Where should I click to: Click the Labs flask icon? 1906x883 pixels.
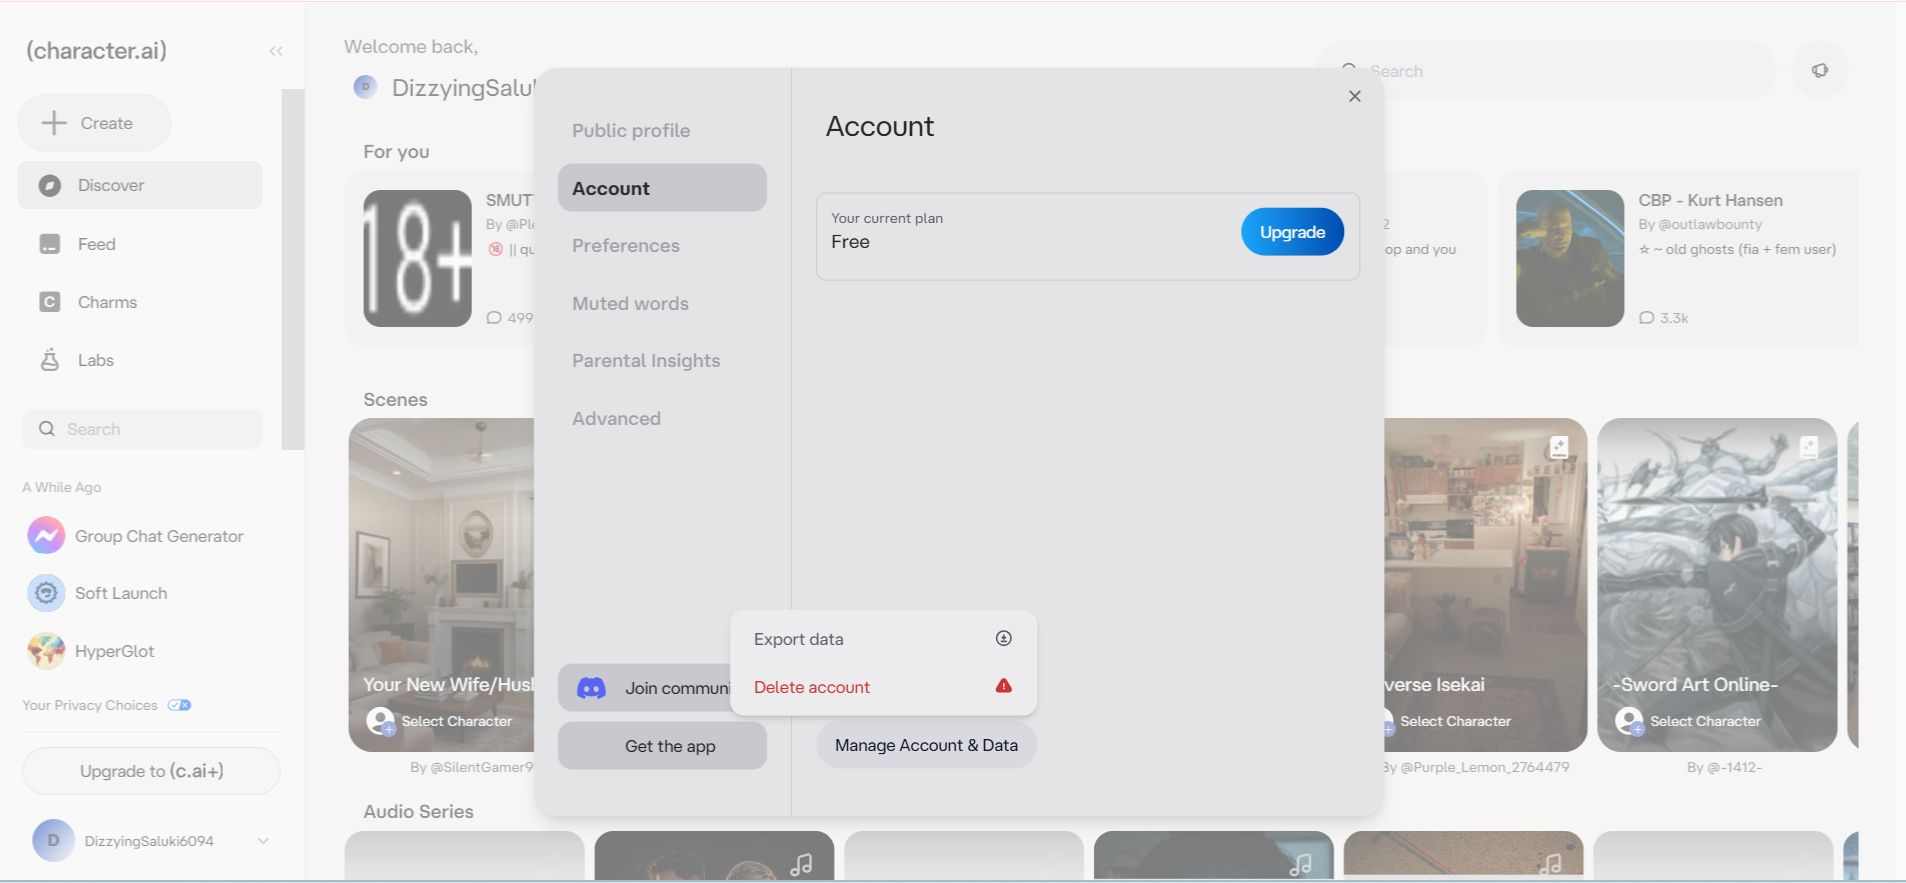[x=50, y=360]
